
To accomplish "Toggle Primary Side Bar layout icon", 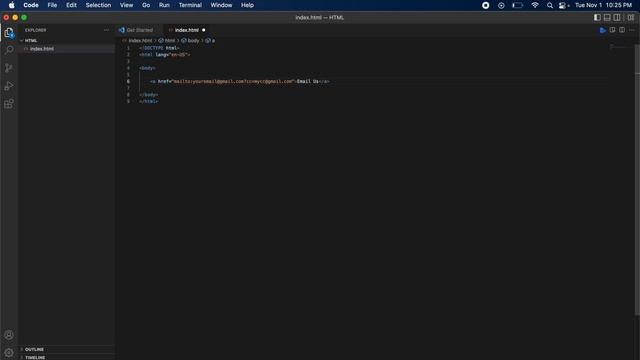I will [x=597, y=18].
